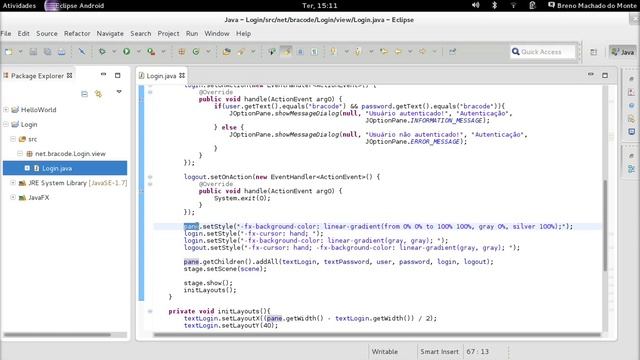640x360 pixels.
Task: Toggle the highlighted Mark Occurrences button
Action: coord(286,52)
